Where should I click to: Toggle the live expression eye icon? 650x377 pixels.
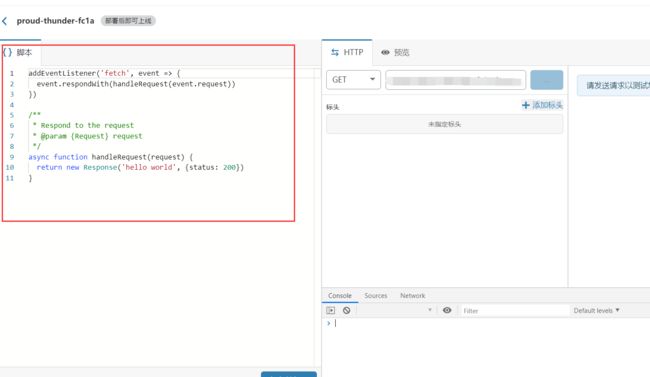click(447, 310)
